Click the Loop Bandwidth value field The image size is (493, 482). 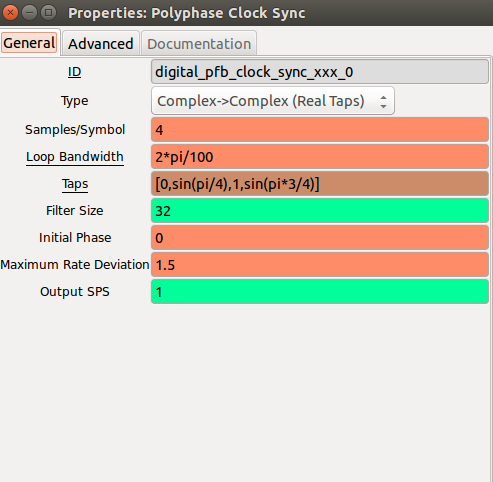pyautogui.click(x=320, y=157)
